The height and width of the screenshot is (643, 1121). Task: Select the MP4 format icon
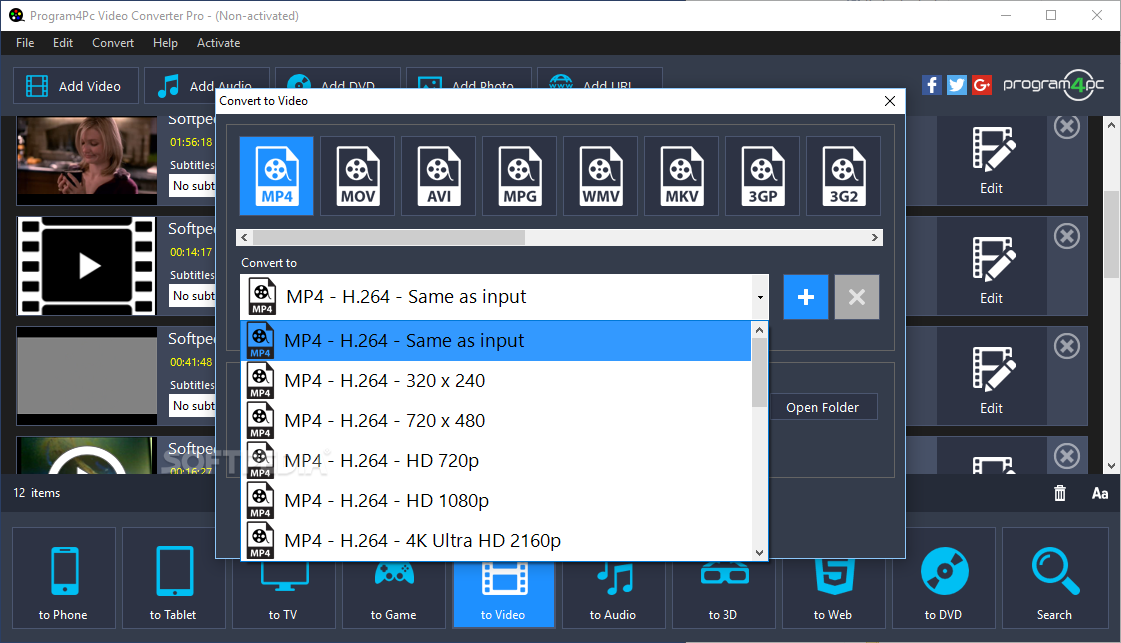tap(276, 176)
